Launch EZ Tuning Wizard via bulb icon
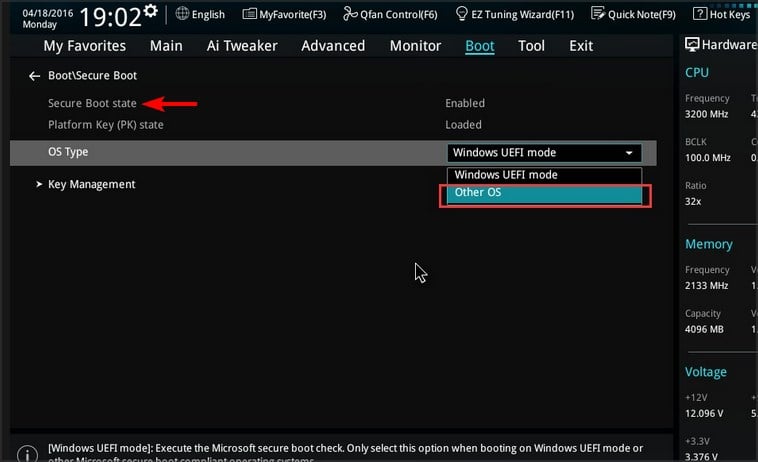Viewport: 758px width, 462px height. pyautogui.click(x=462, y=14)
